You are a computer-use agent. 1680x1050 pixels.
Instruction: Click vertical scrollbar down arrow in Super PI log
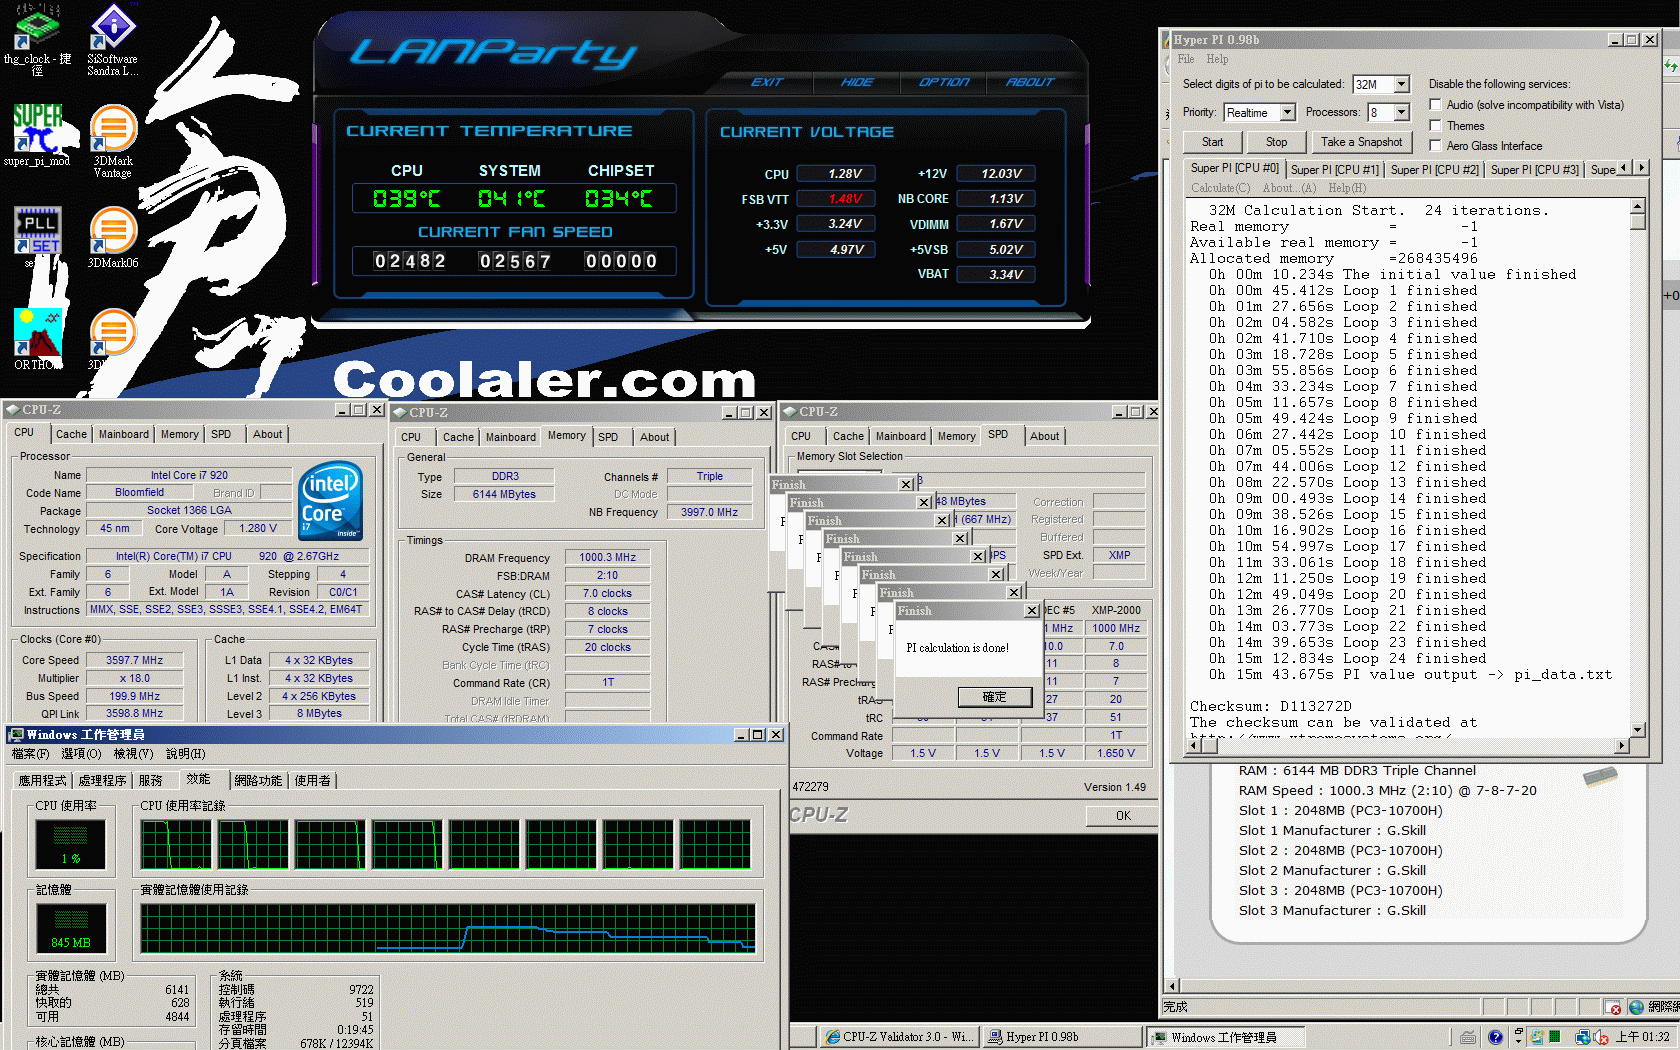point(1637,729)
